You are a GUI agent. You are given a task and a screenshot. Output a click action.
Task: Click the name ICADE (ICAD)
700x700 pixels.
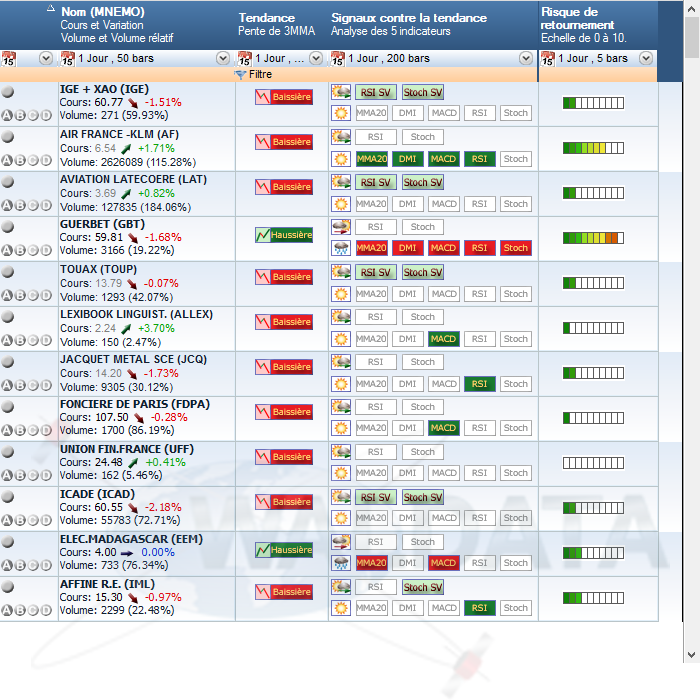(97, 494)
